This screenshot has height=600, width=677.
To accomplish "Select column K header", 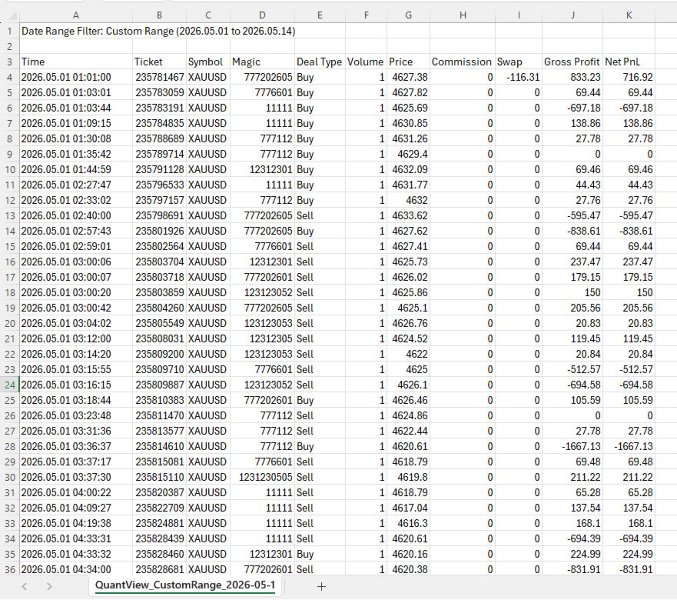I will 629,16.
